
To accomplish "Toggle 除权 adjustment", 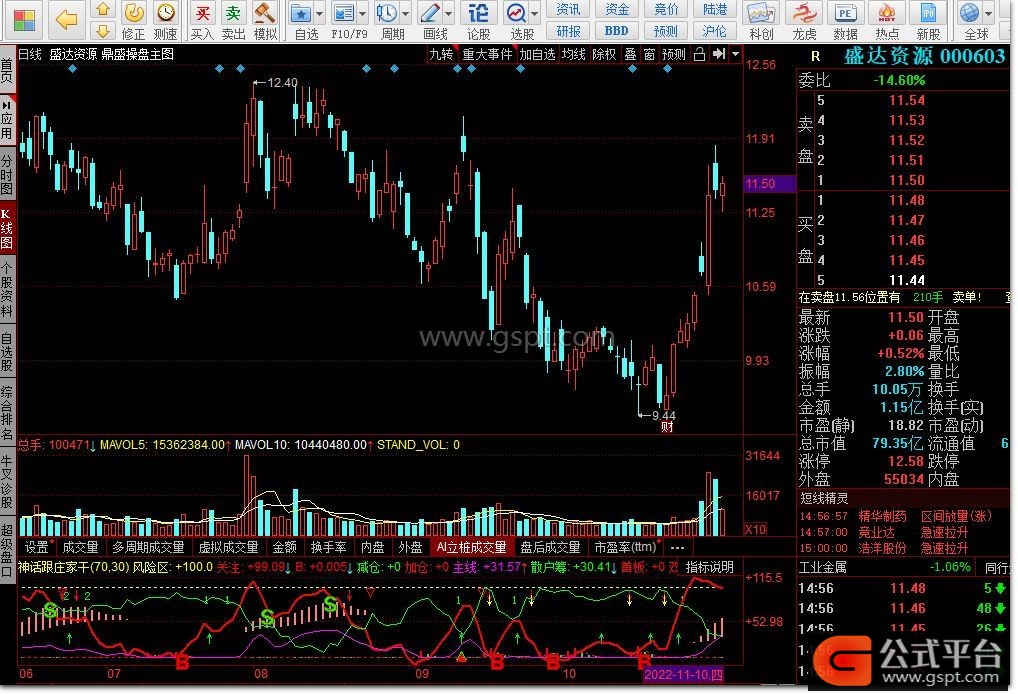I will point(604,55).
